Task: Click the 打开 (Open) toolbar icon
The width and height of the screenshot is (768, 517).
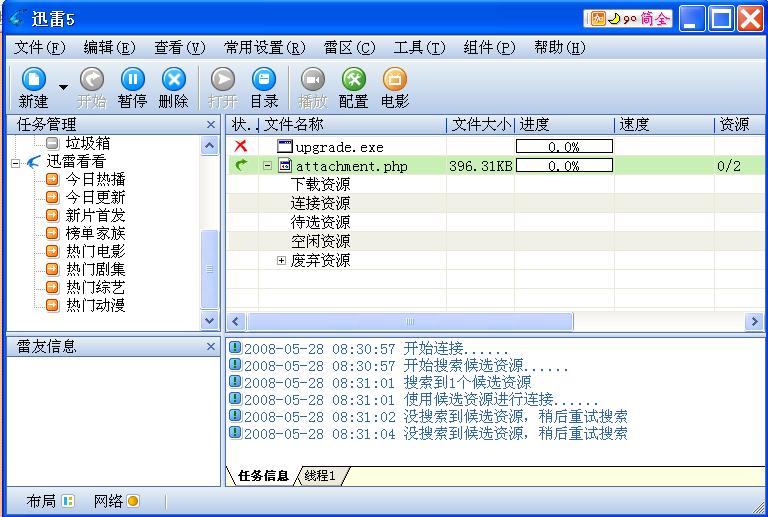Action: 223,88
